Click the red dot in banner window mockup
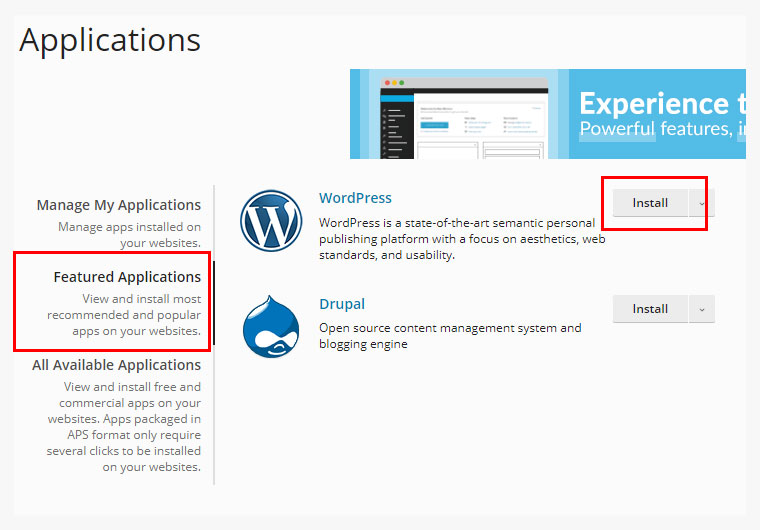Image resolution: width=760 pixels, height=530 pixels. click(x=387, y=82)
